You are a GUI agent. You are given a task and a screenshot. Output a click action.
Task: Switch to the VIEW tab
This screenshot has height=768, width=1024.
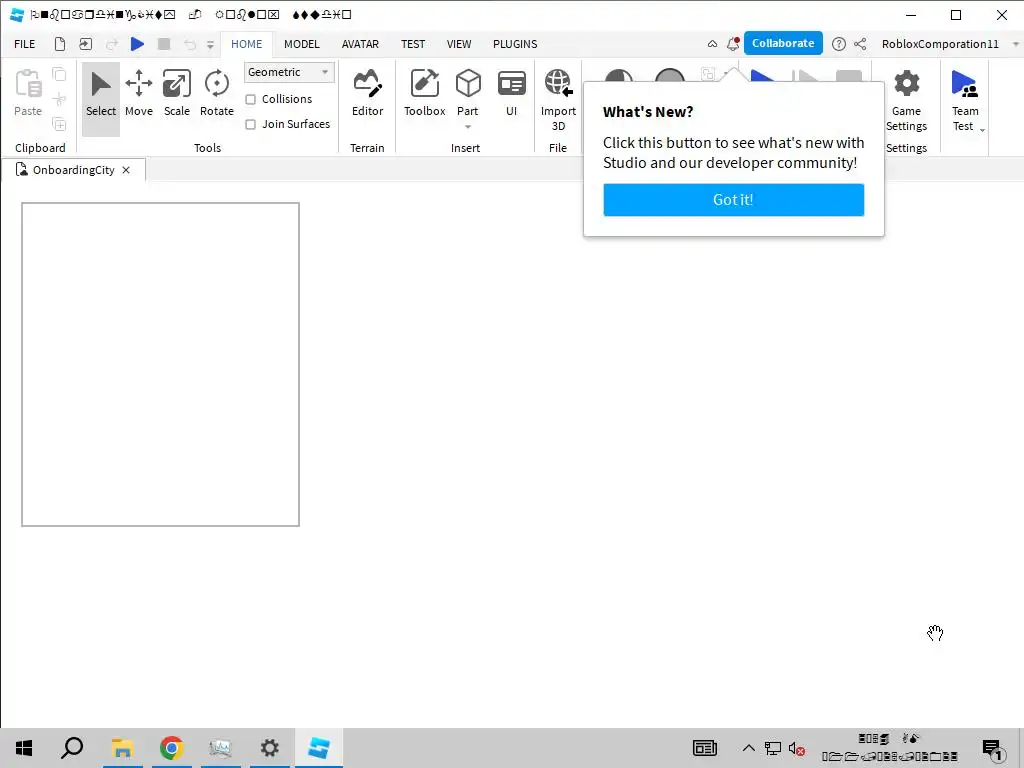tap(458, 44)
